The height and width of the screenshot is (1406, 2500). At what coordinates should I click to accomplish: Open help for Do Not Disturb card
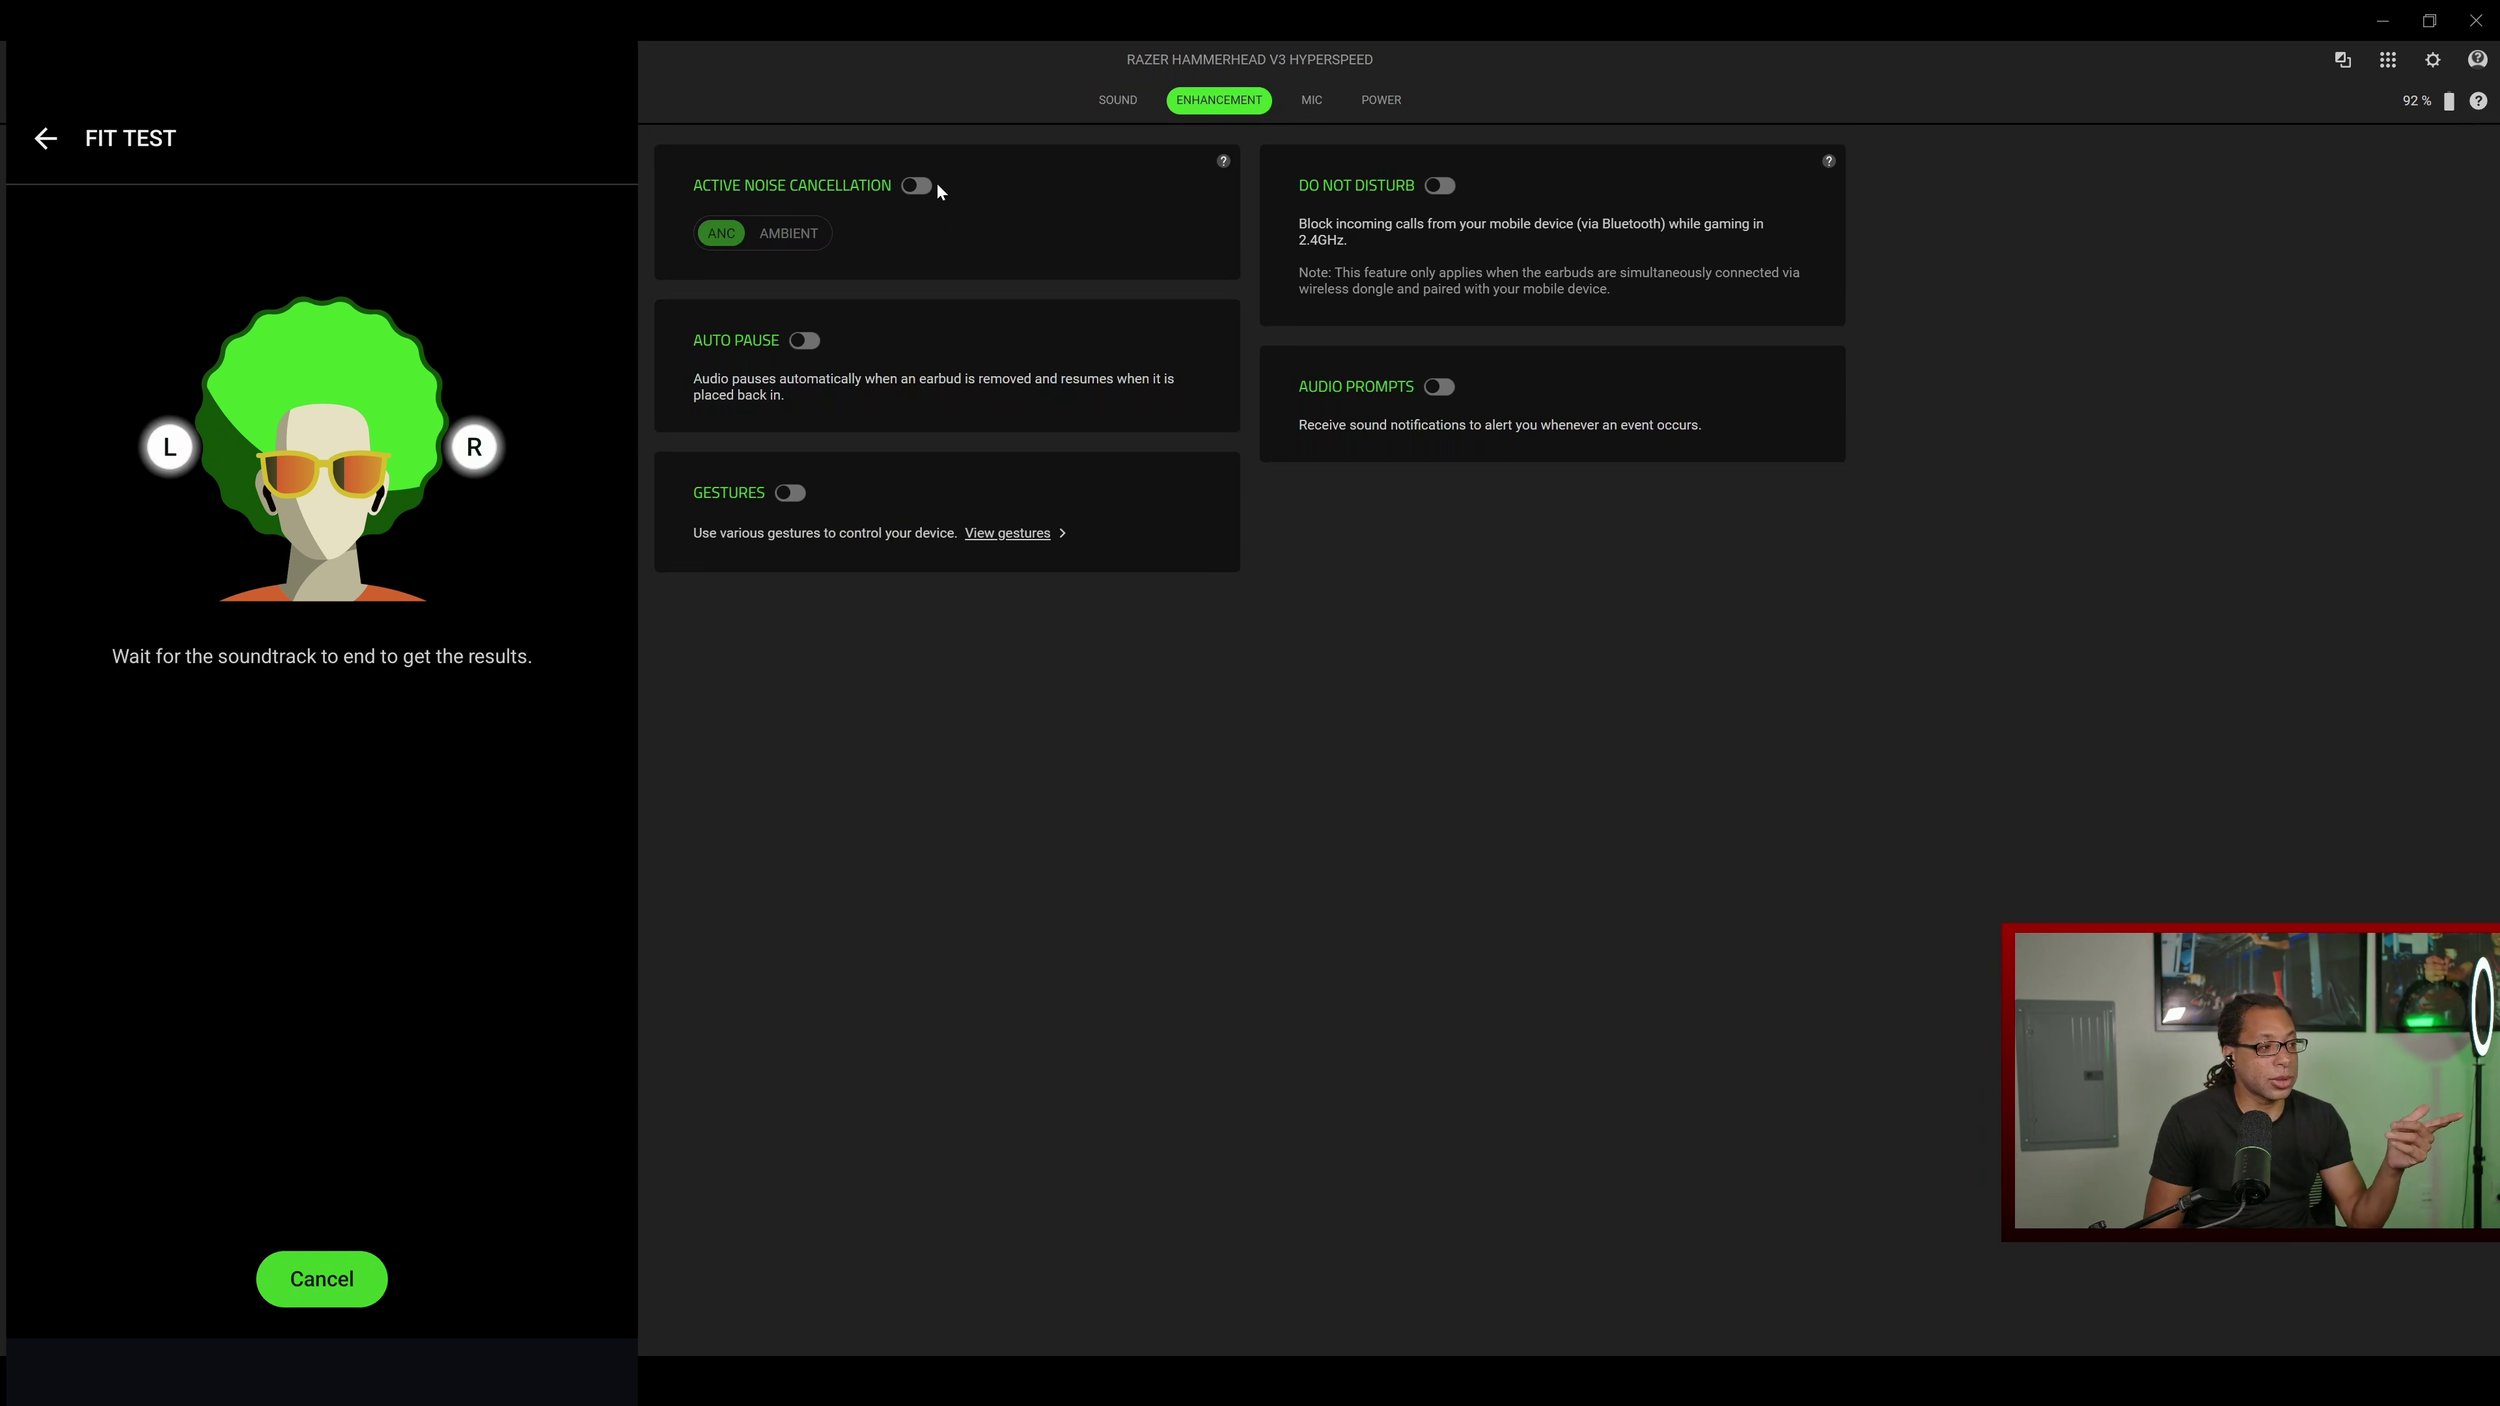click(x=1828, y=161)
